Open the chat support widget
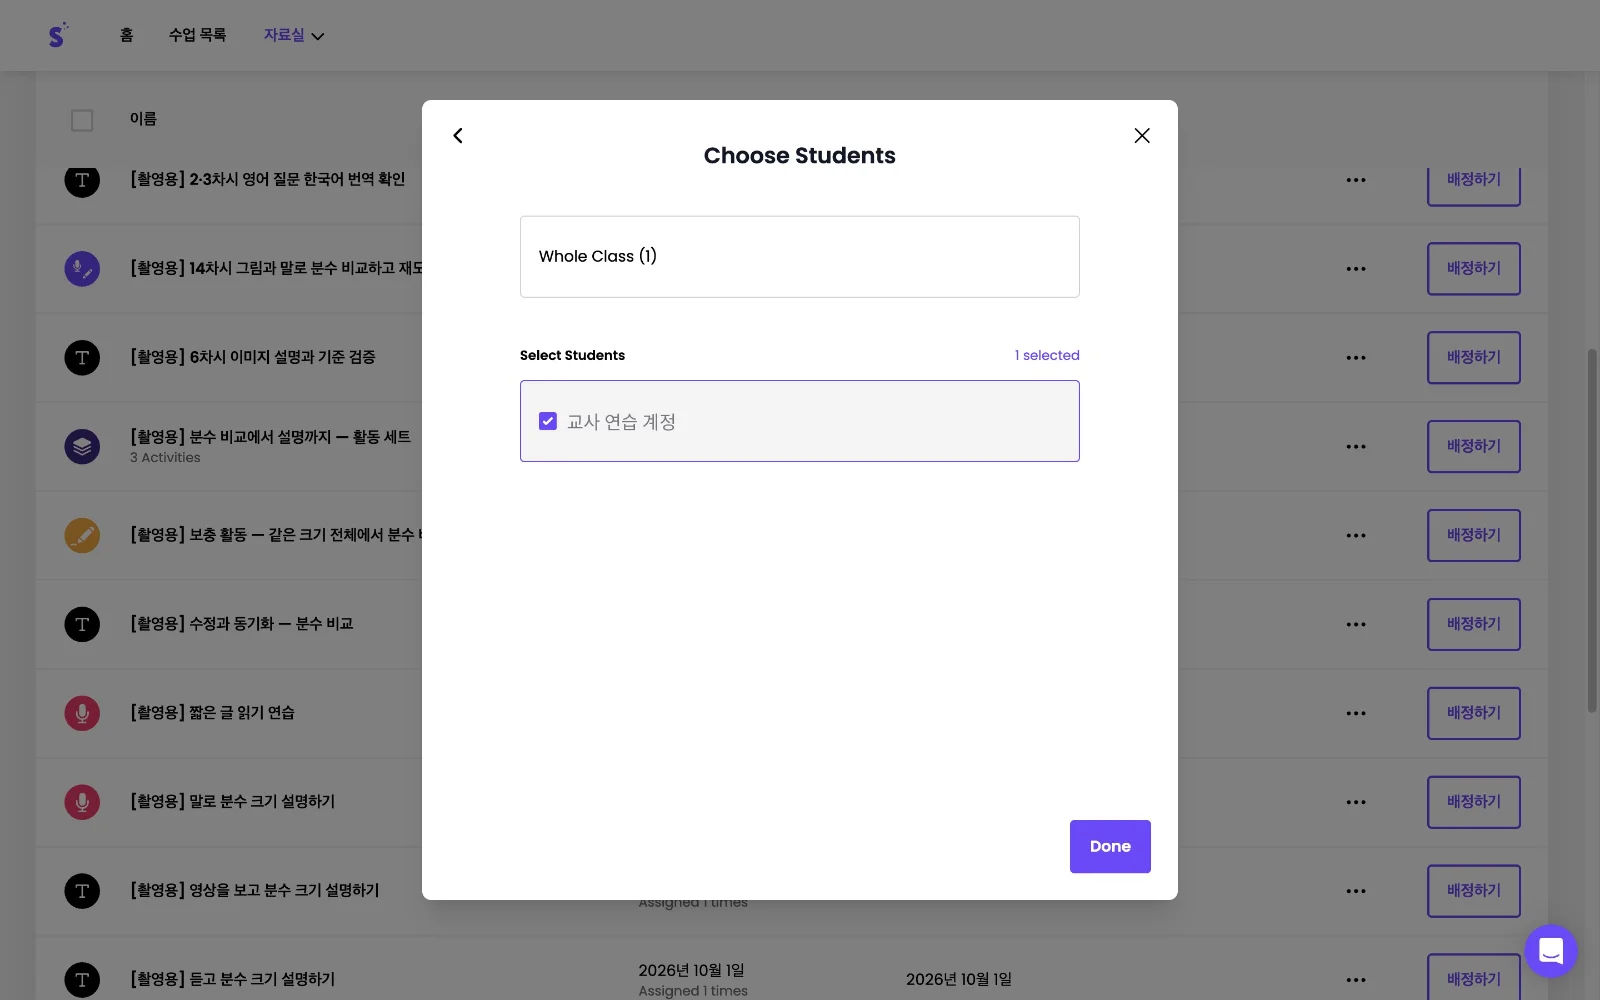The width and height of the screenshot is (1600, 1000). 1551,951
